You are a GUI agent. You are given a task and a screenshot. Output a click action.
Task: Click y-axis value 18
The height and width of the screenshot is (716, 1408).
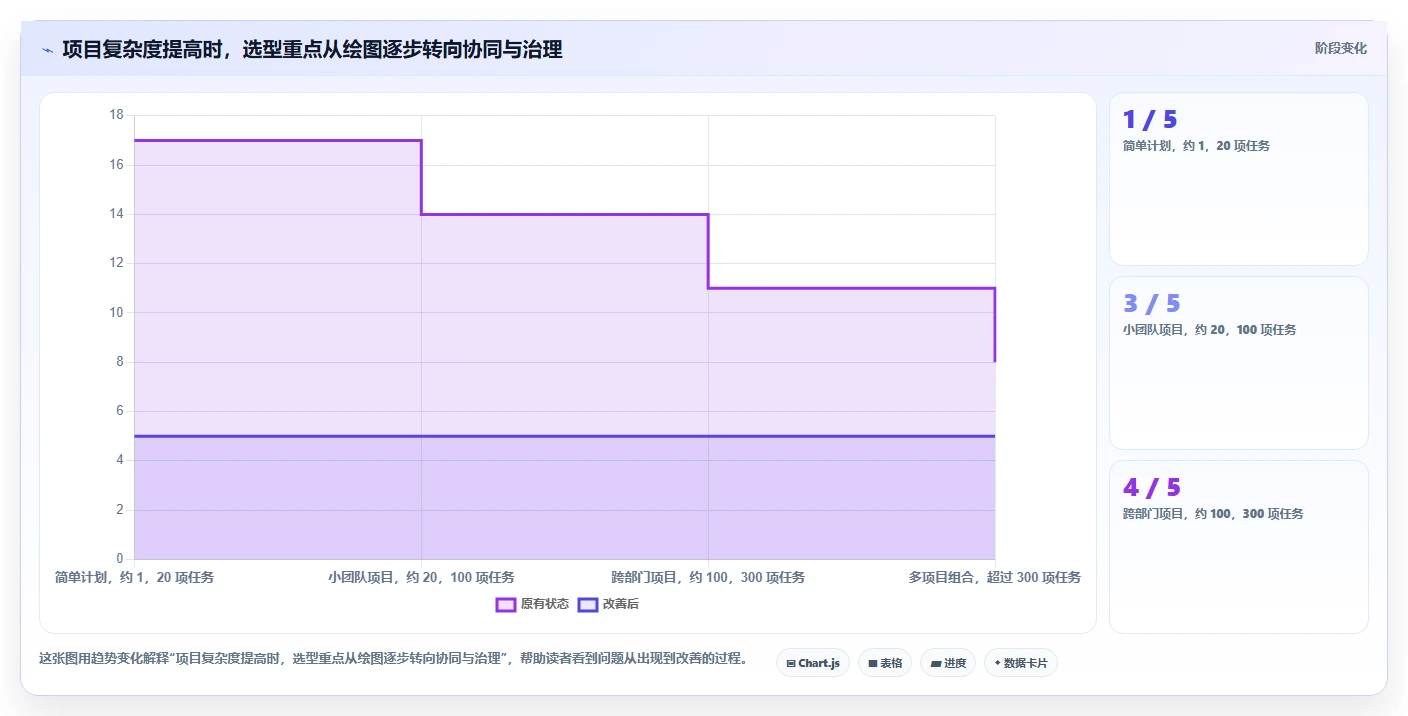(x=116, y=115)
